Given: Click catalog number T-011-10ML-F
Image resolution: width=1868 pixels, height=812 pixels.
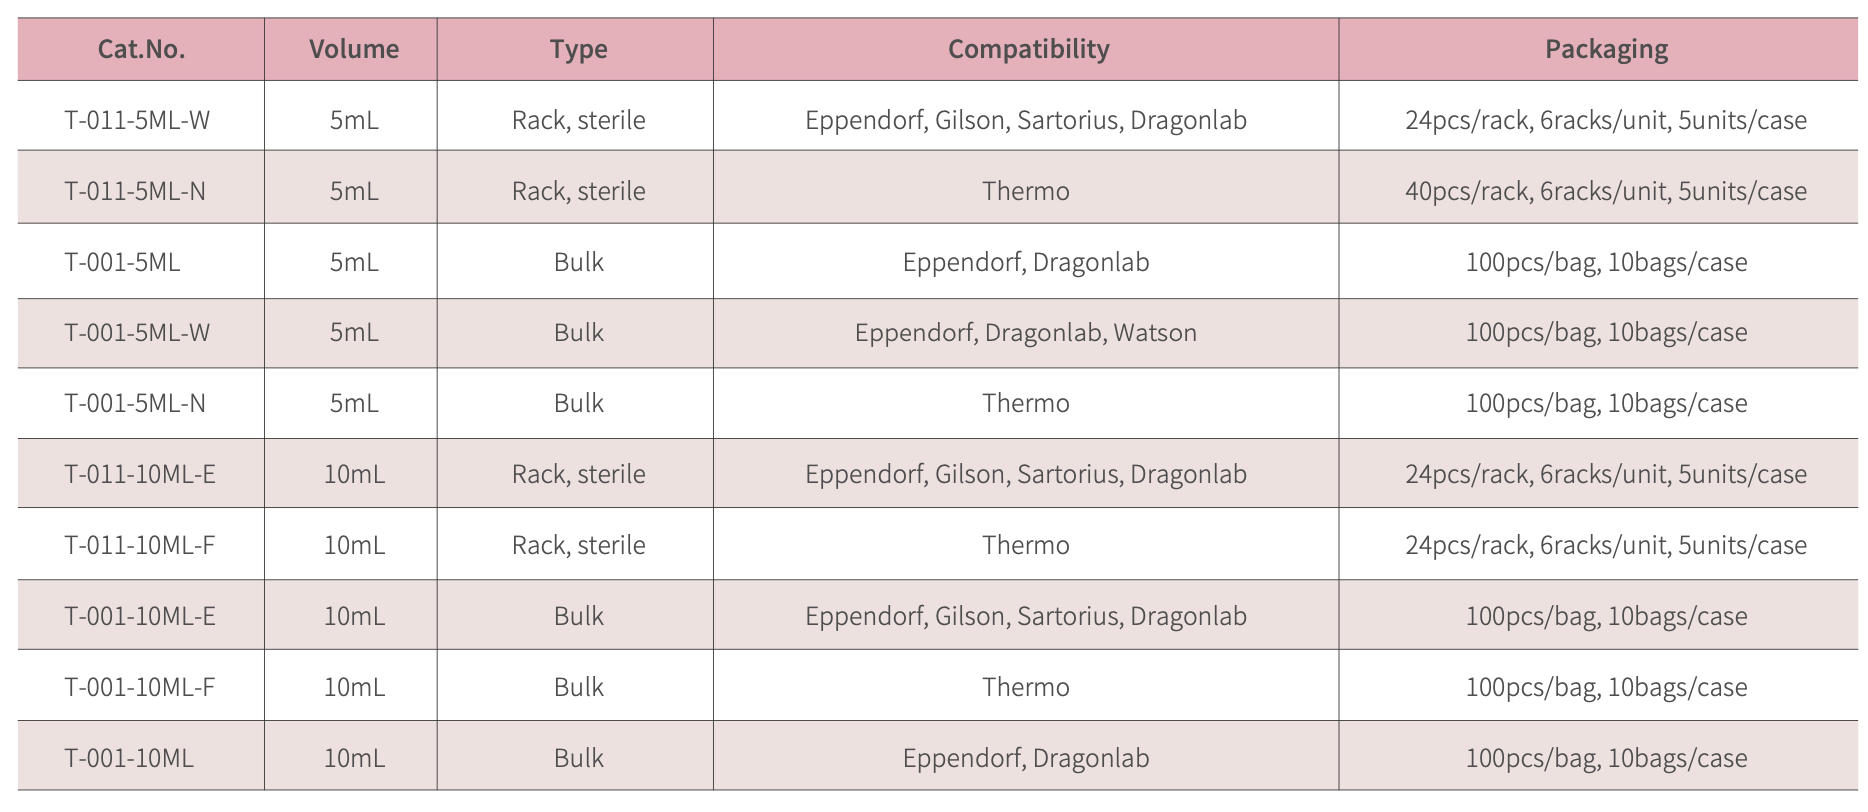Looking at the screenshot, I should [x=140, y=545].
